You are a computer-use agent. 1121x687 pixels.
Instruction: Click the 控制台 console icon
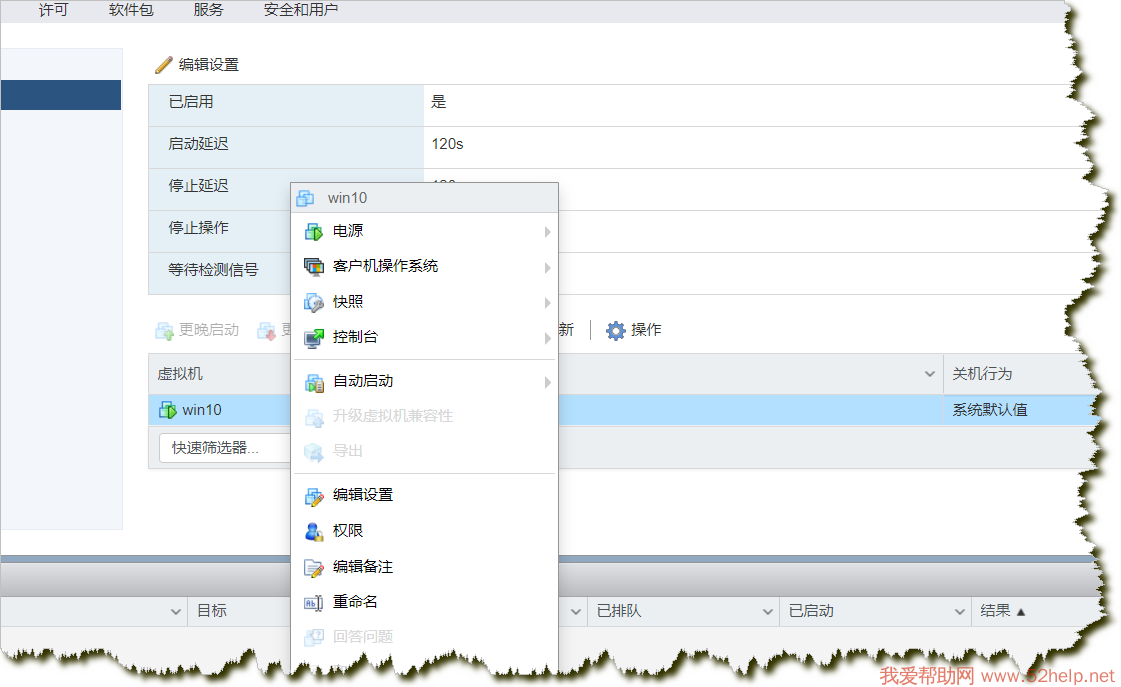(x=314, y=338)
